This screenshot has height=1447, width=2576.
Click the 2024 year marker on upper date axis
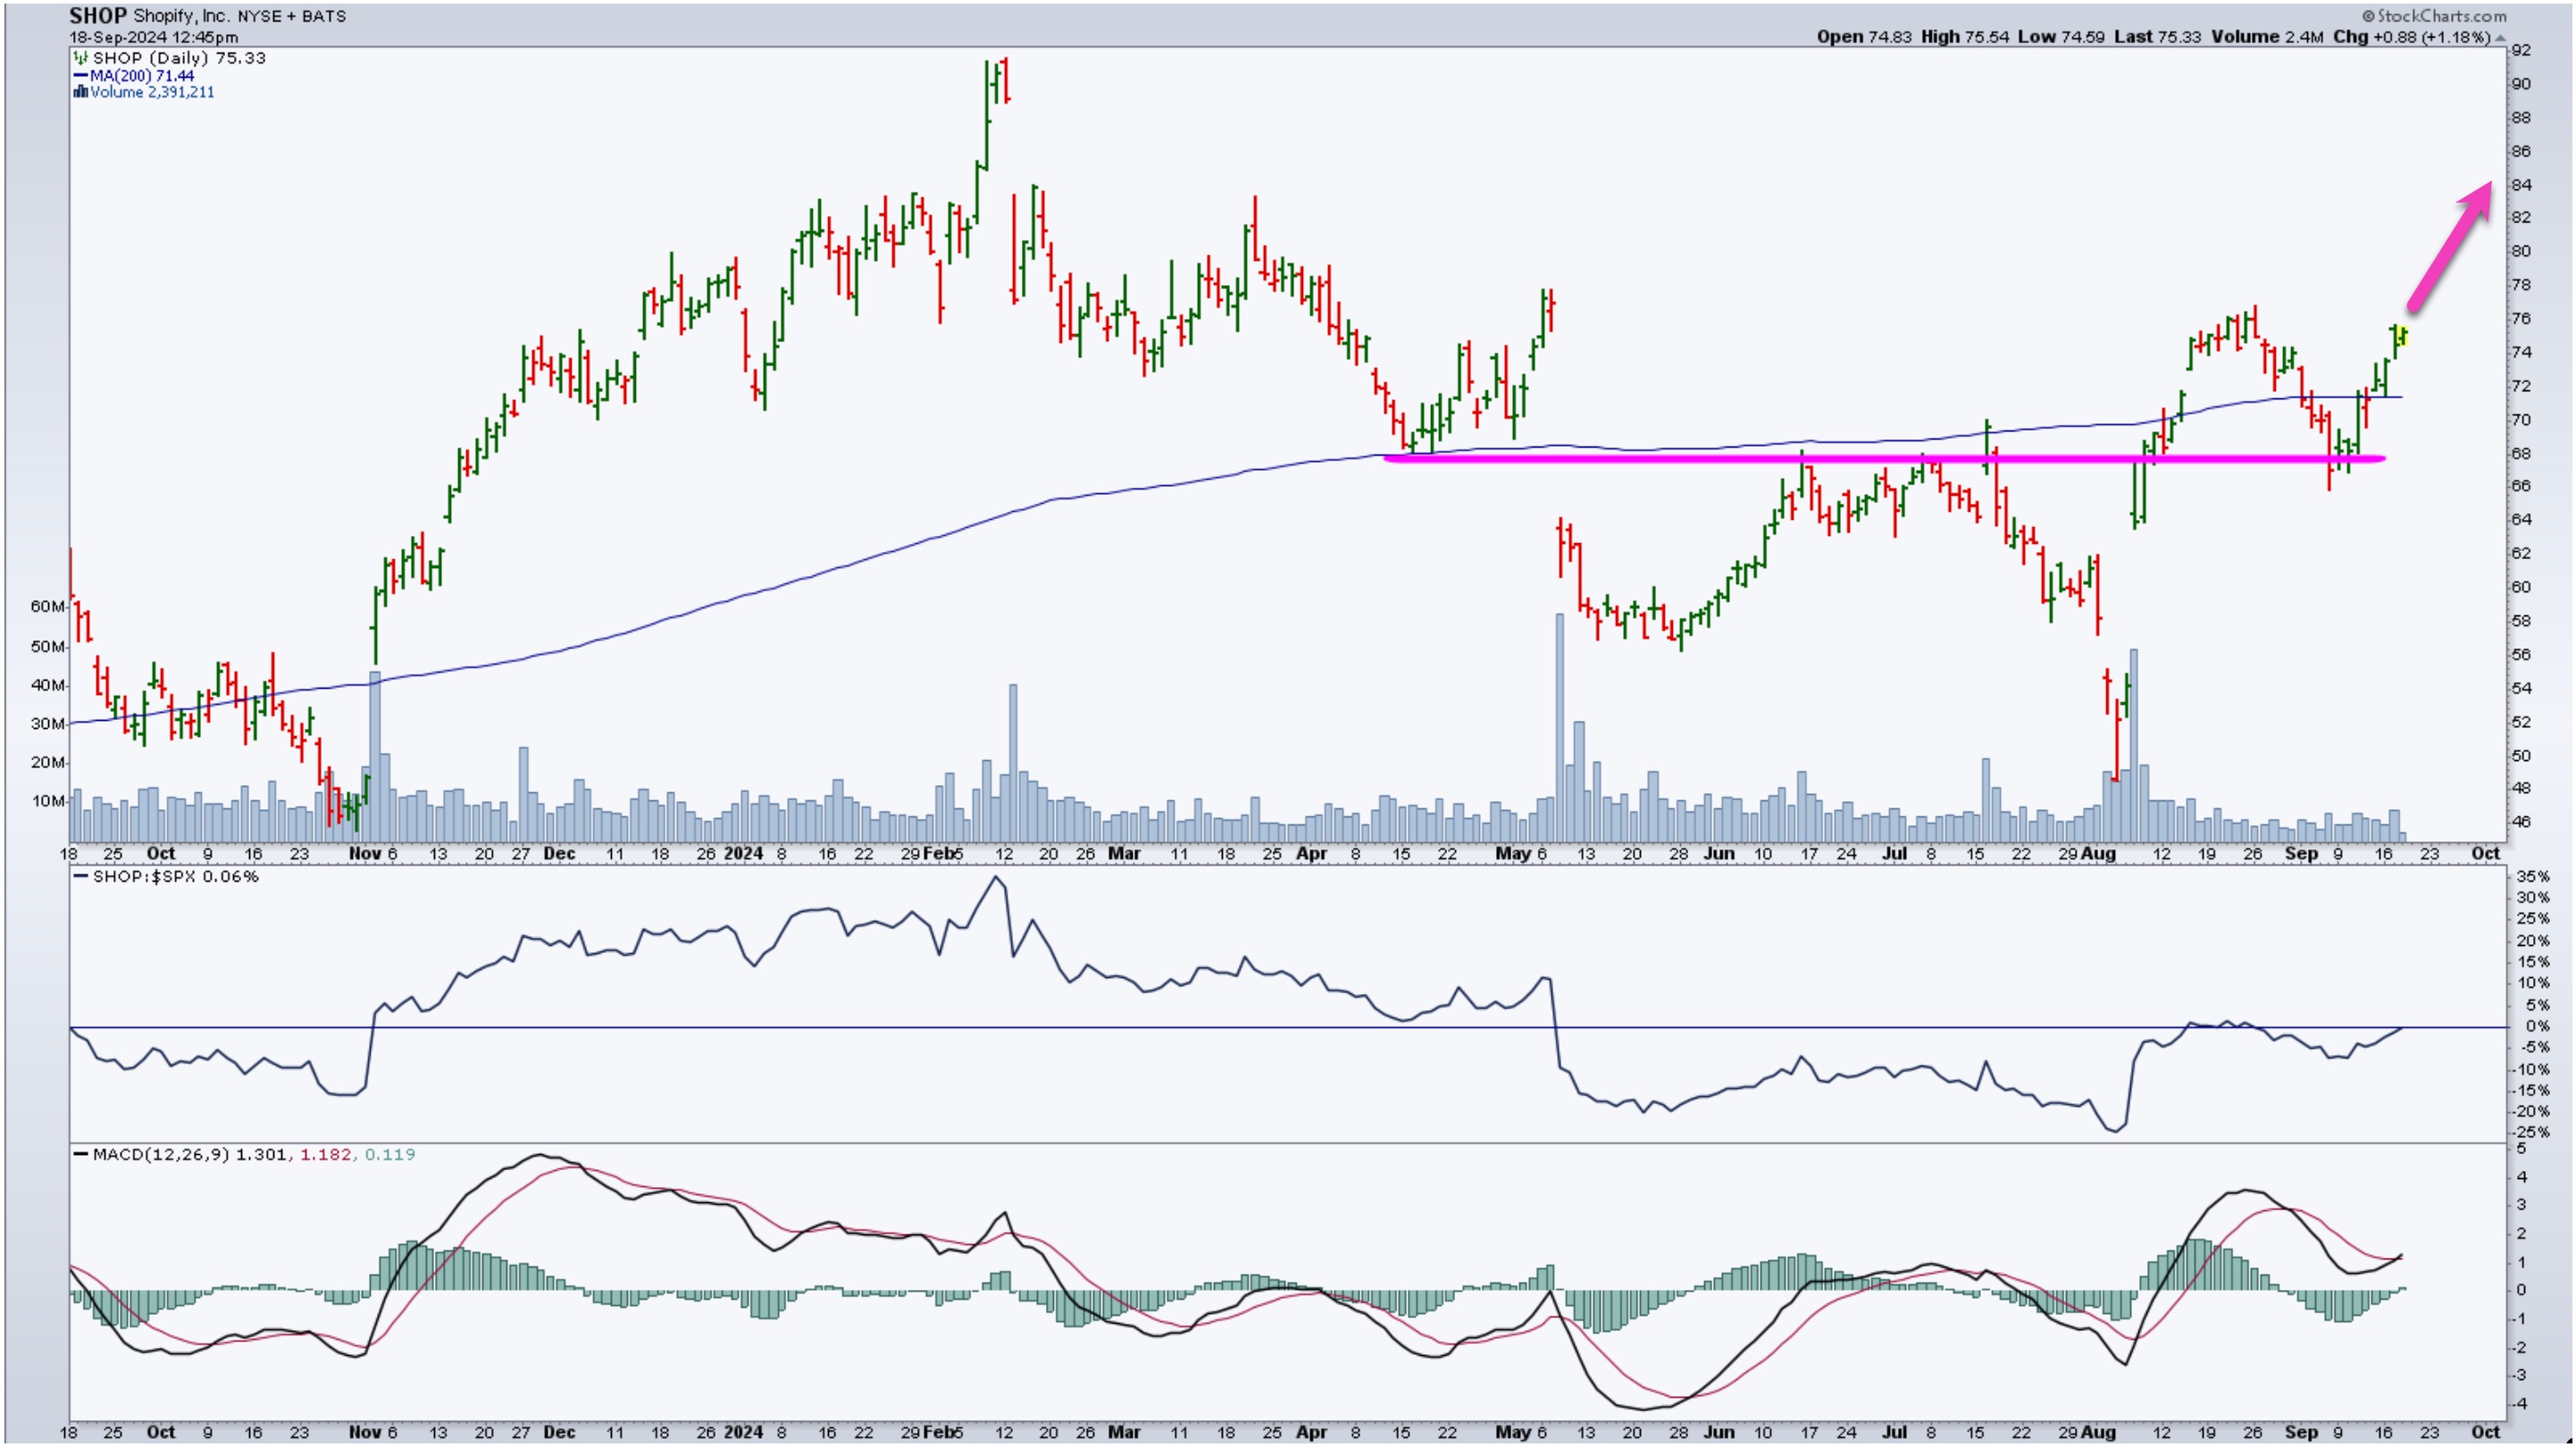[743, 854]
